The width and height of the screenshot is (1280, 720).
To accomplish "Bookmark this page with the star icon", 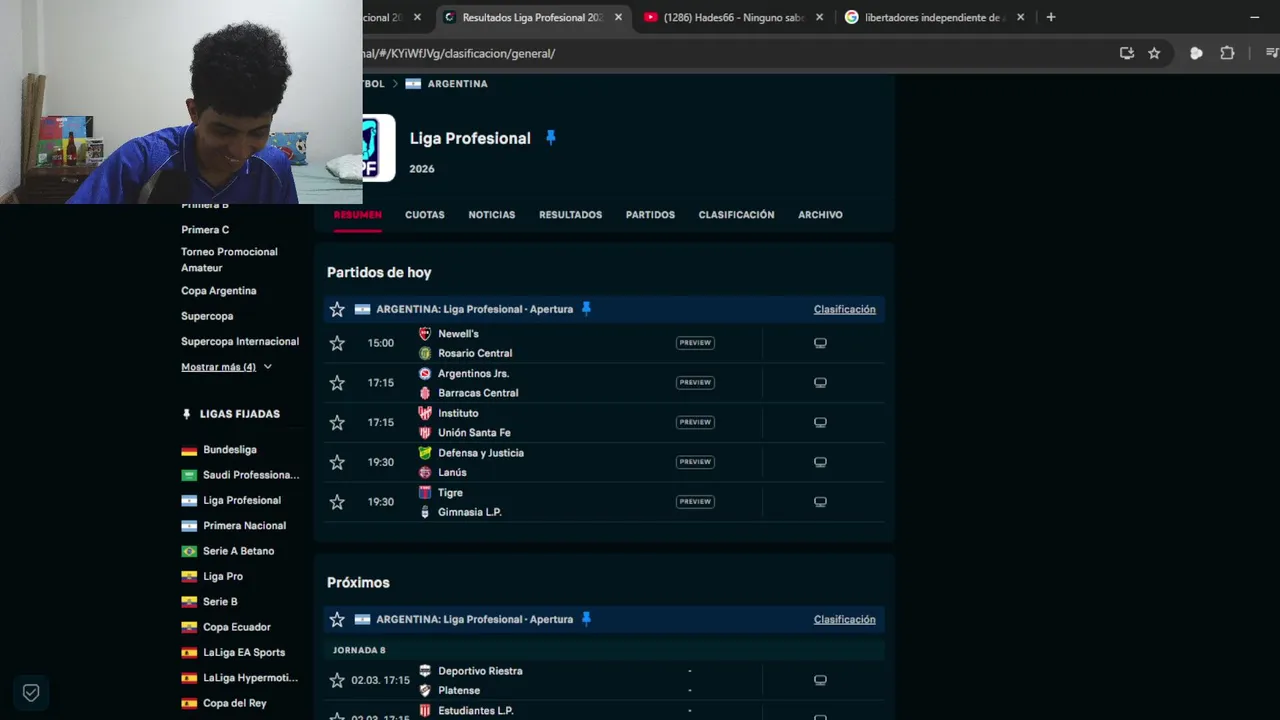I will (x=1154, y=53).
